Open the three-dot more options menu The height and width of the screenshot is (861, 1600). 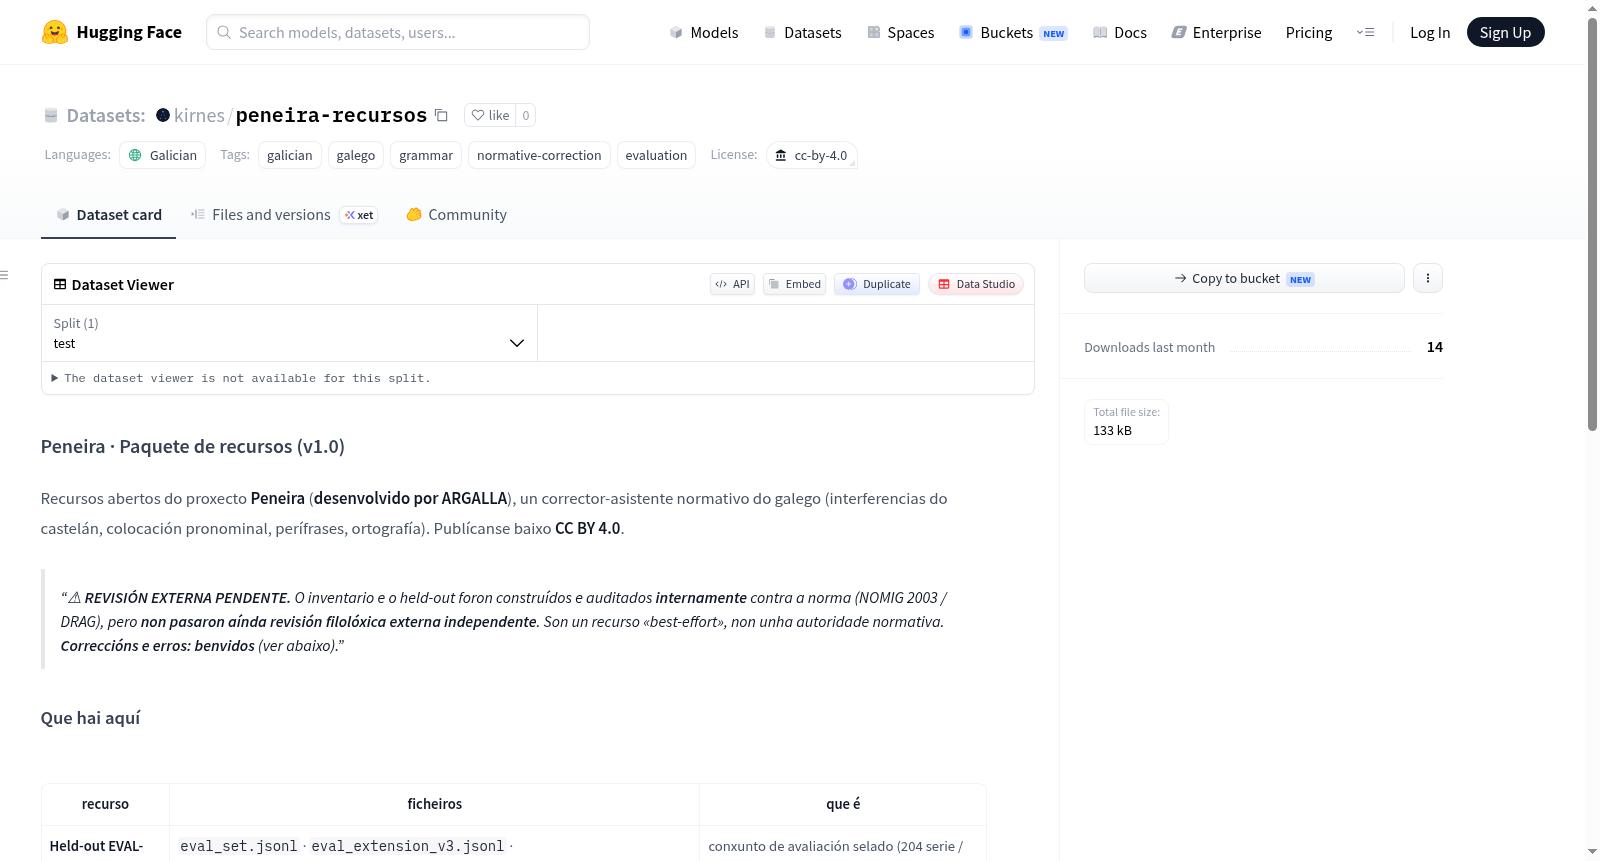point(1428,278)
